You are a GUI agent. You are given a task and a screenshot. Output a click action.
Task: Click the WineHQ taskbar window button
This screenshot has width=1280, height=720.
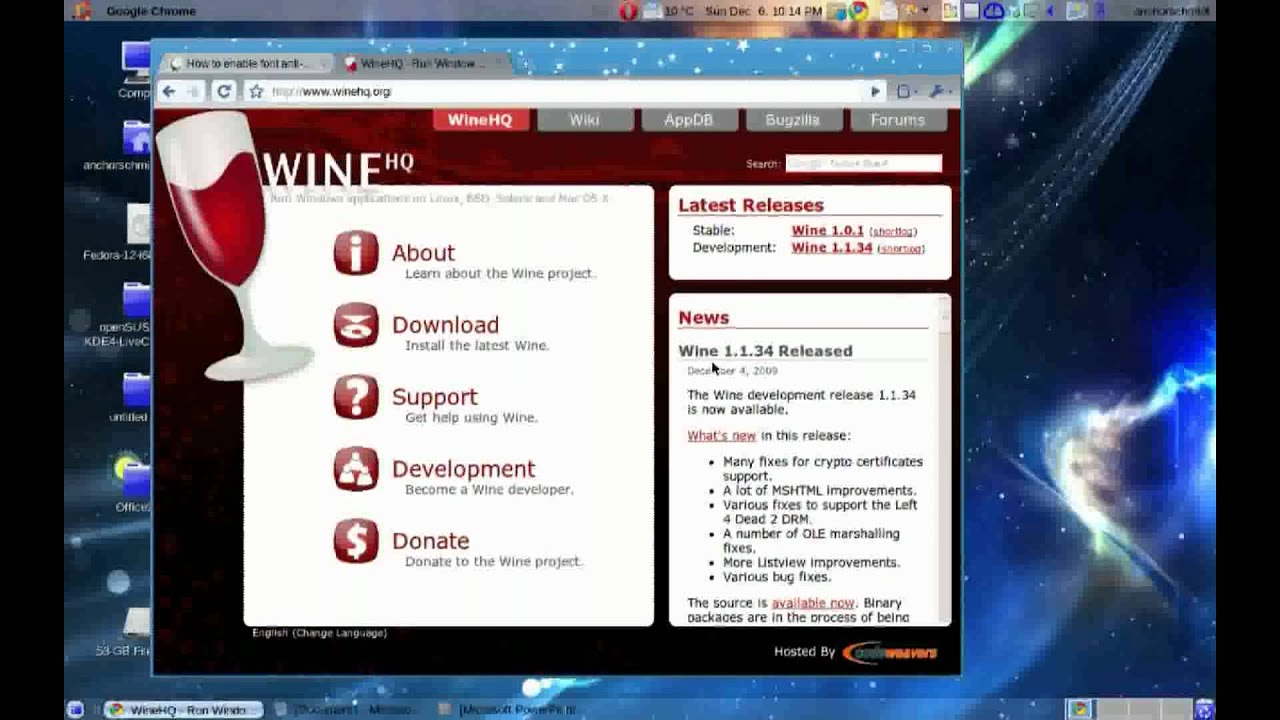(183, 710)
